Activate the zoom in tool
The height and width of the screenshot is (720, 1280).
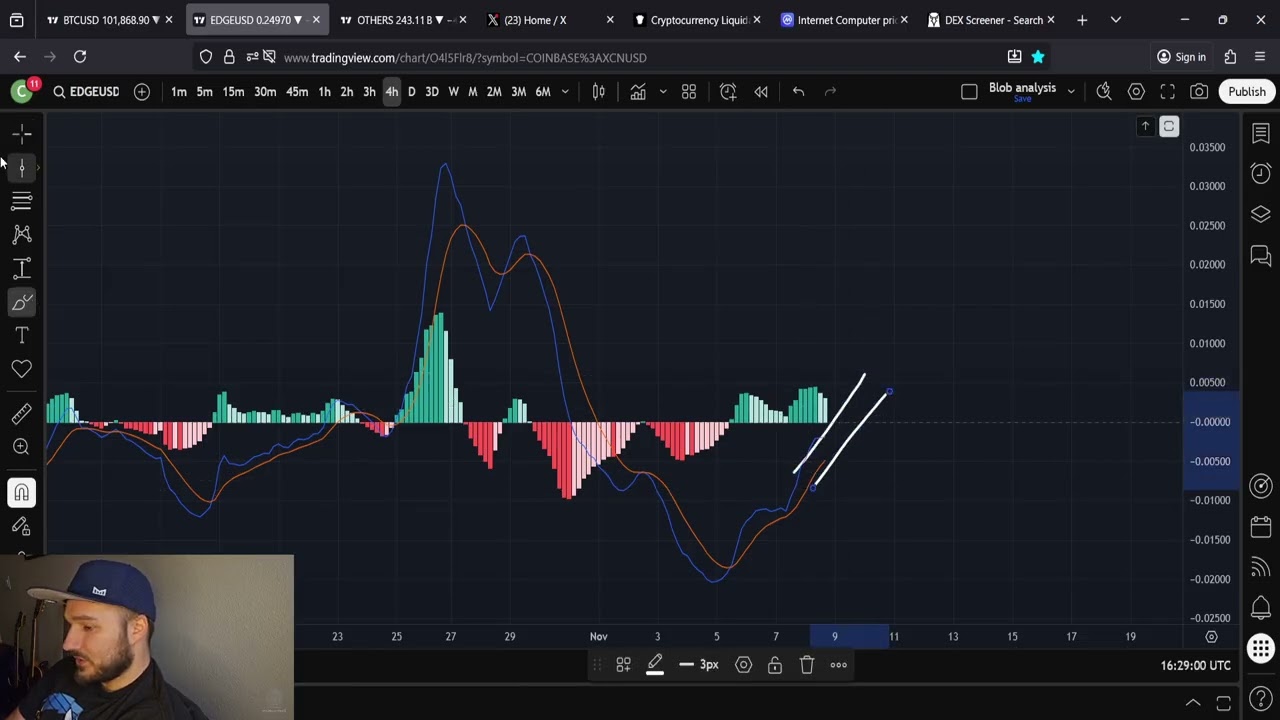click(x=22, y=447)
